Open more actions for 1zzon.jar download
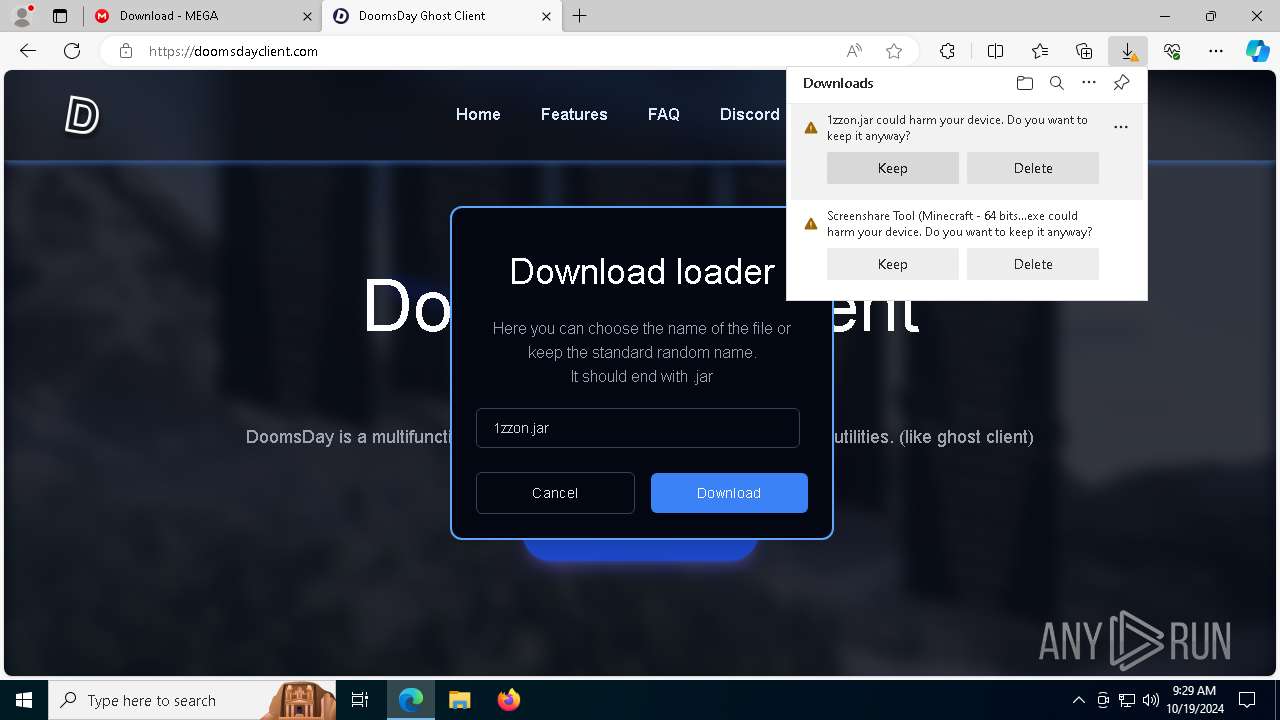This screenshot has width=1280, height=720. pos(1121,127)
